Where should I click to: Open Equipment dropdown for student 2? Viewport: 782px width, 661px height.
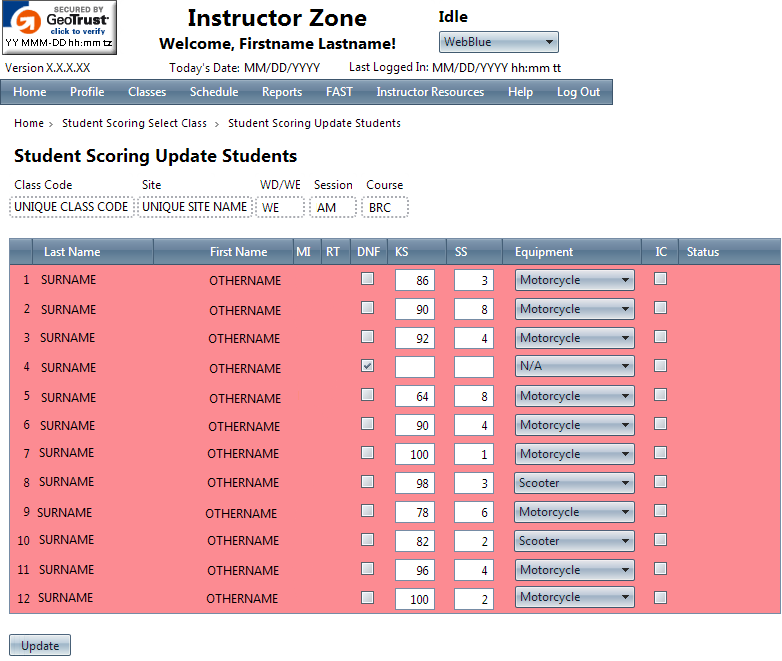pos(575,309)
